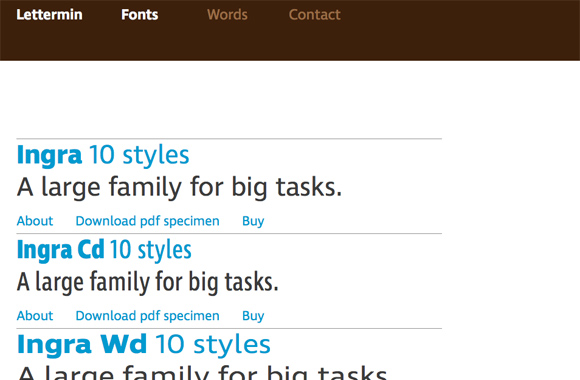580x380 pixels.
Task: Open the Ingra Cd 10 styles heading
Action: pos(104,250)
